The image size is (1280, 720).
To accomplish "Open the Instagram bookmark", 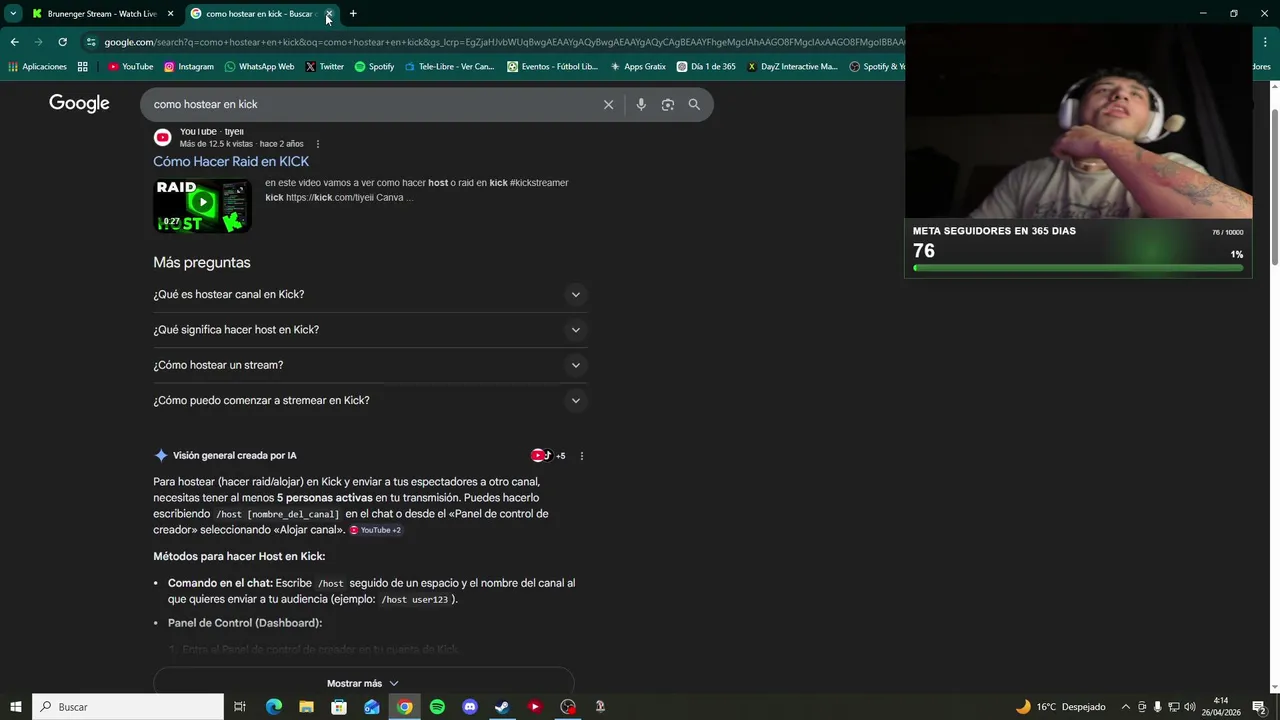I will [x=188, y=67].
